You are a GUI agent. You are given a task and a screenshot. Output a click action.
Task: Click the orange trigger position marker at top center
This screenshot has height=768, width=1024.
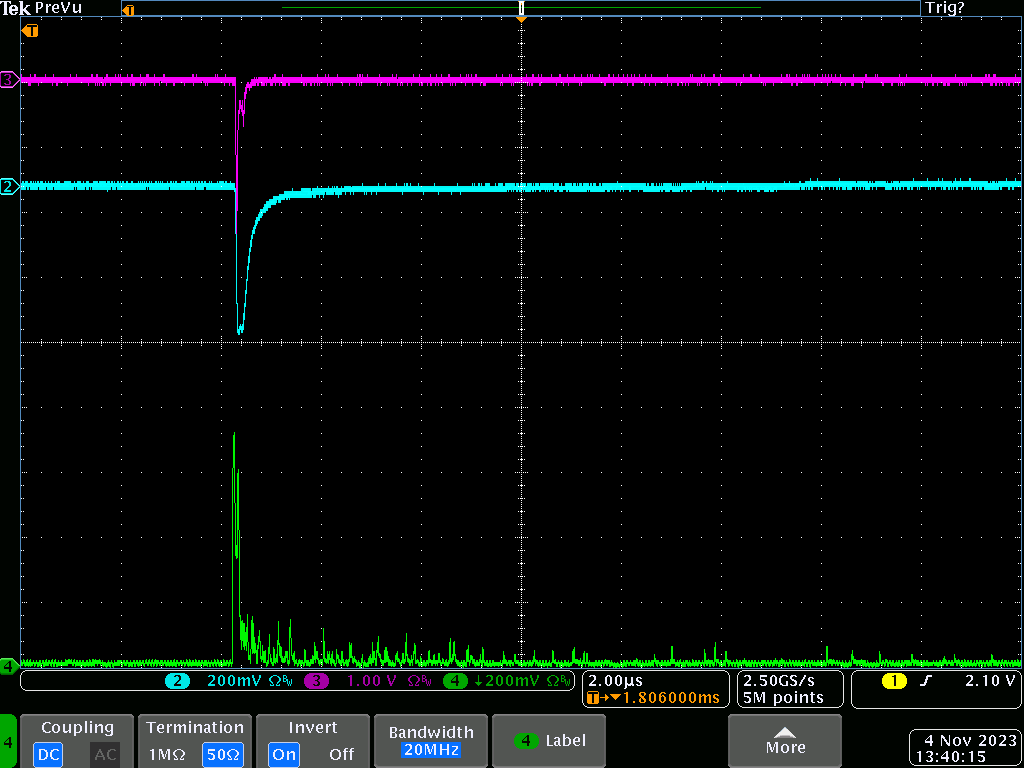click(521, 17)
